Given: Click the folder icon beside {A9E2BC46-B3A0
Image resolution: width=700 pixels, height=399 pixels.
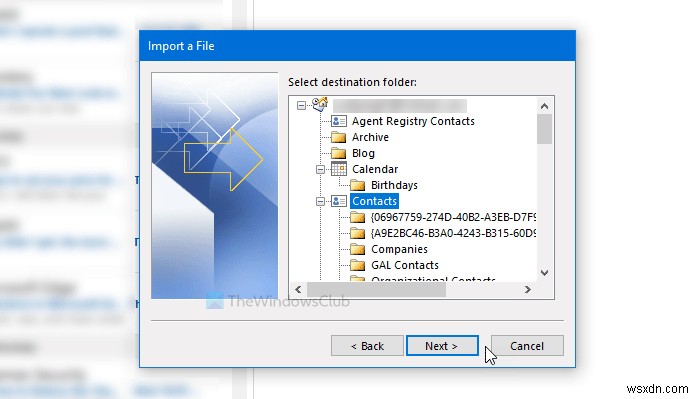Looking at the screenshot, I should pyautogui.click(x=358, y=233).
